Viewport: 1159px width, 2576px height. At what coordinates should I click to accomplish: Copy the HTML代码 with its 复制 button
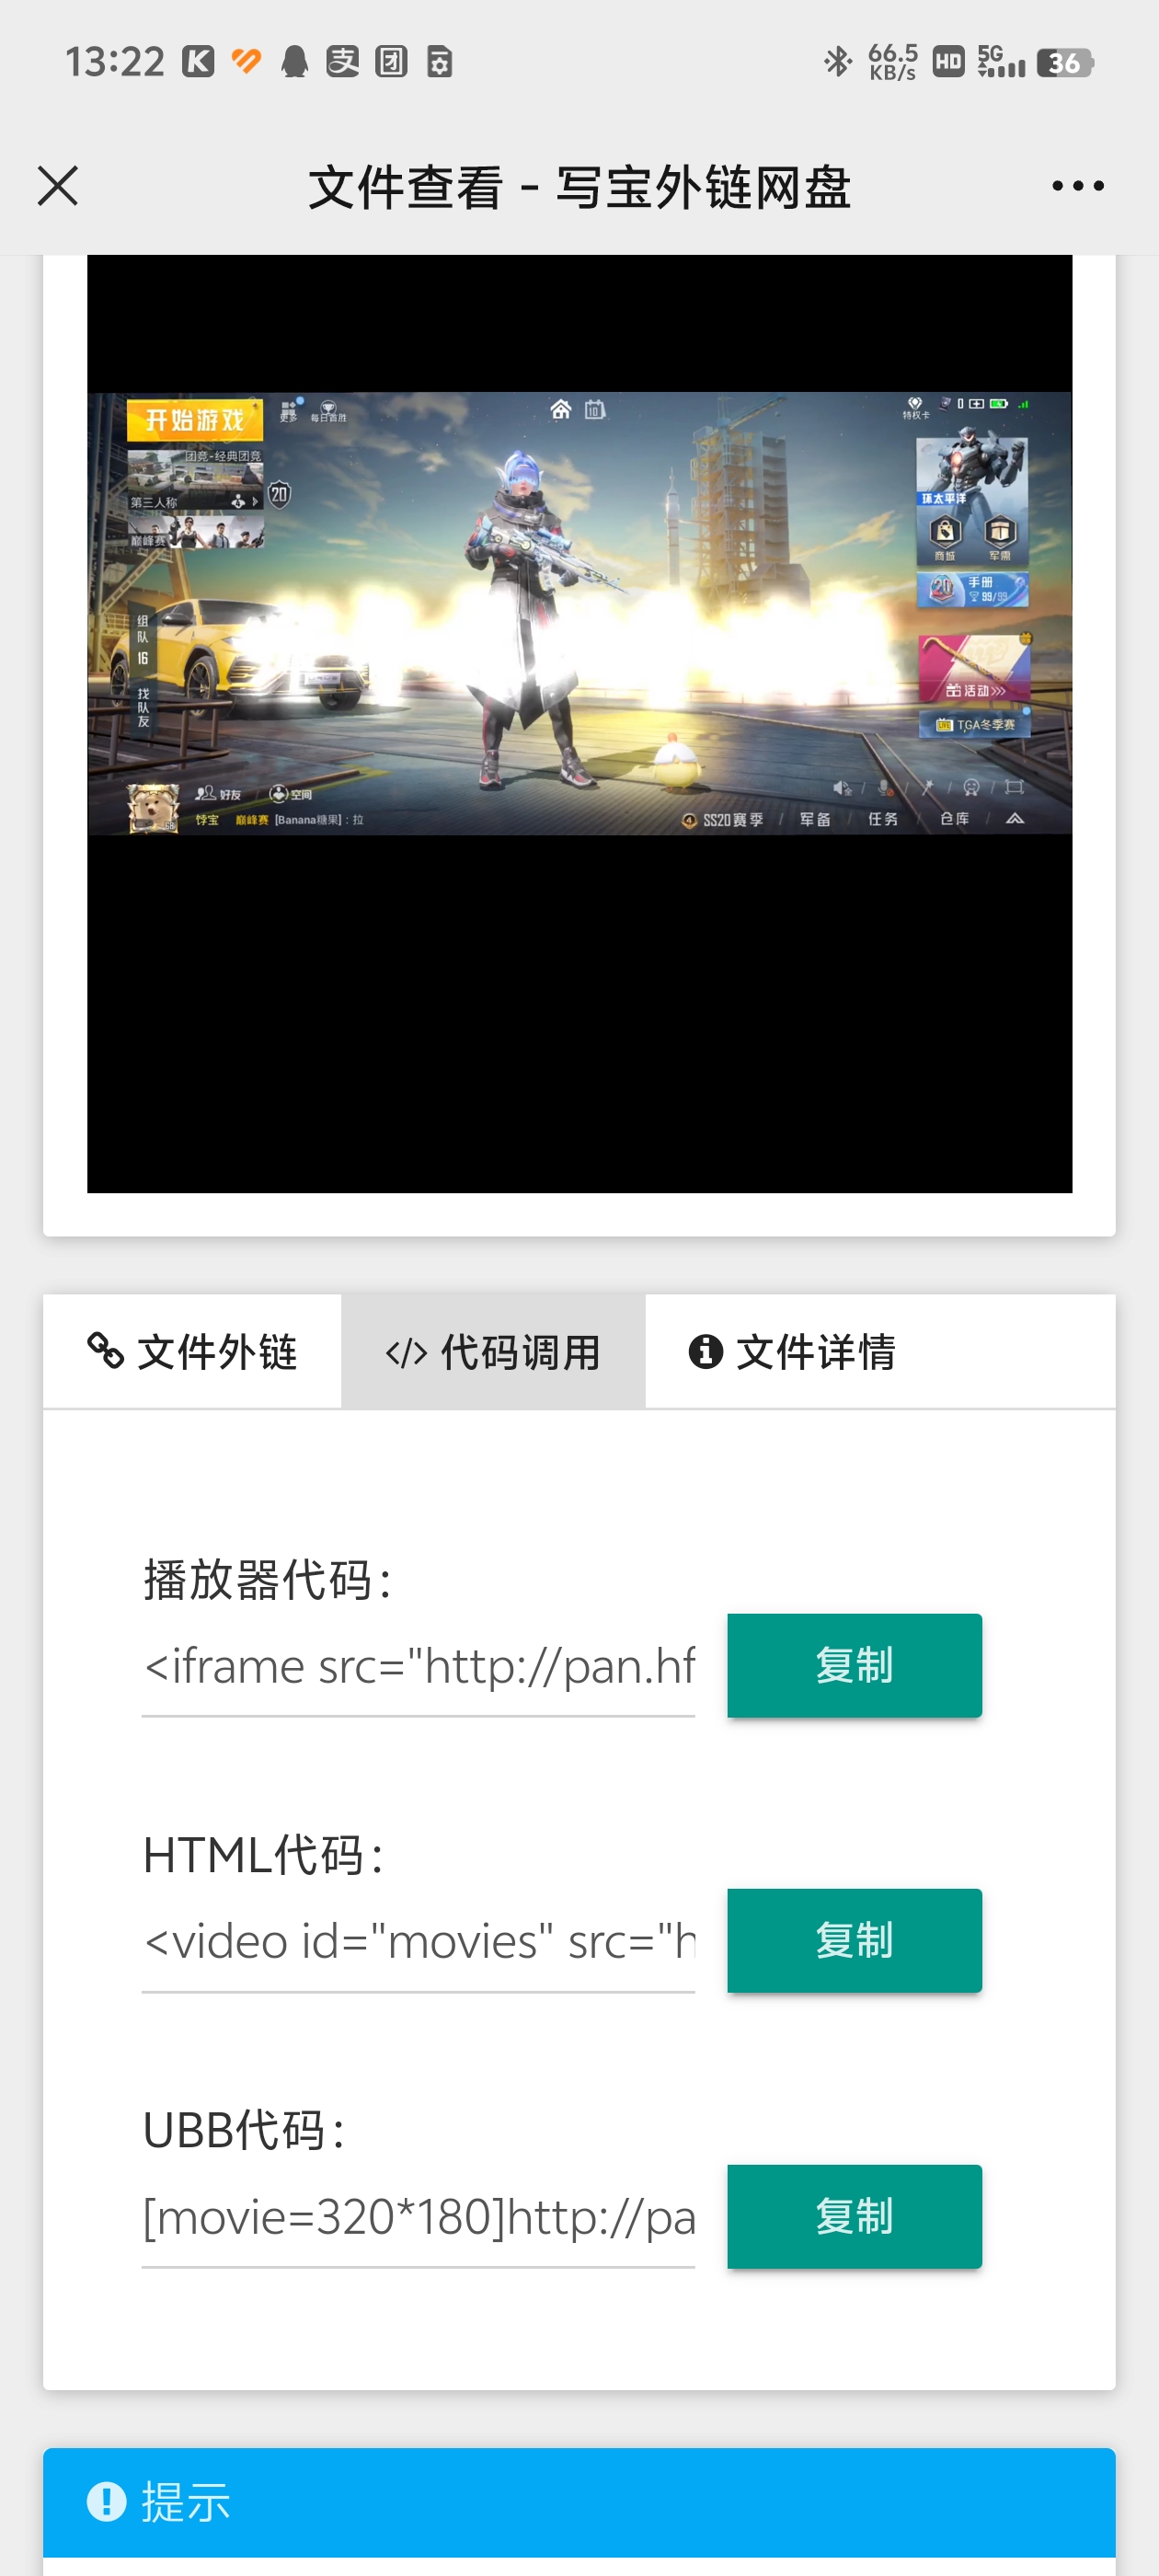tap(854, 1940)
